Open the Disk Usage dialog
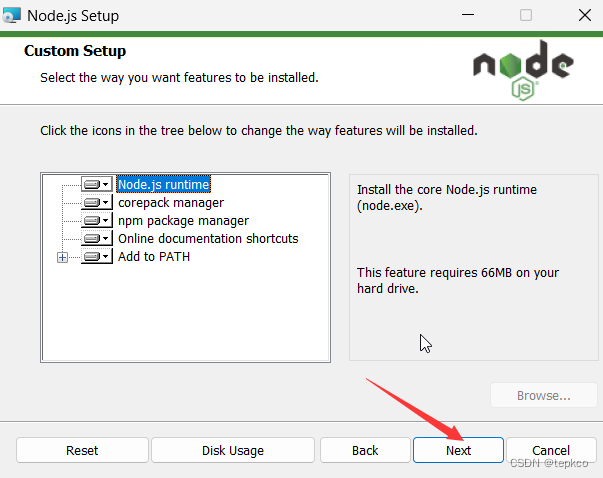This screenshot has width=603, height=478. [233, 450]
